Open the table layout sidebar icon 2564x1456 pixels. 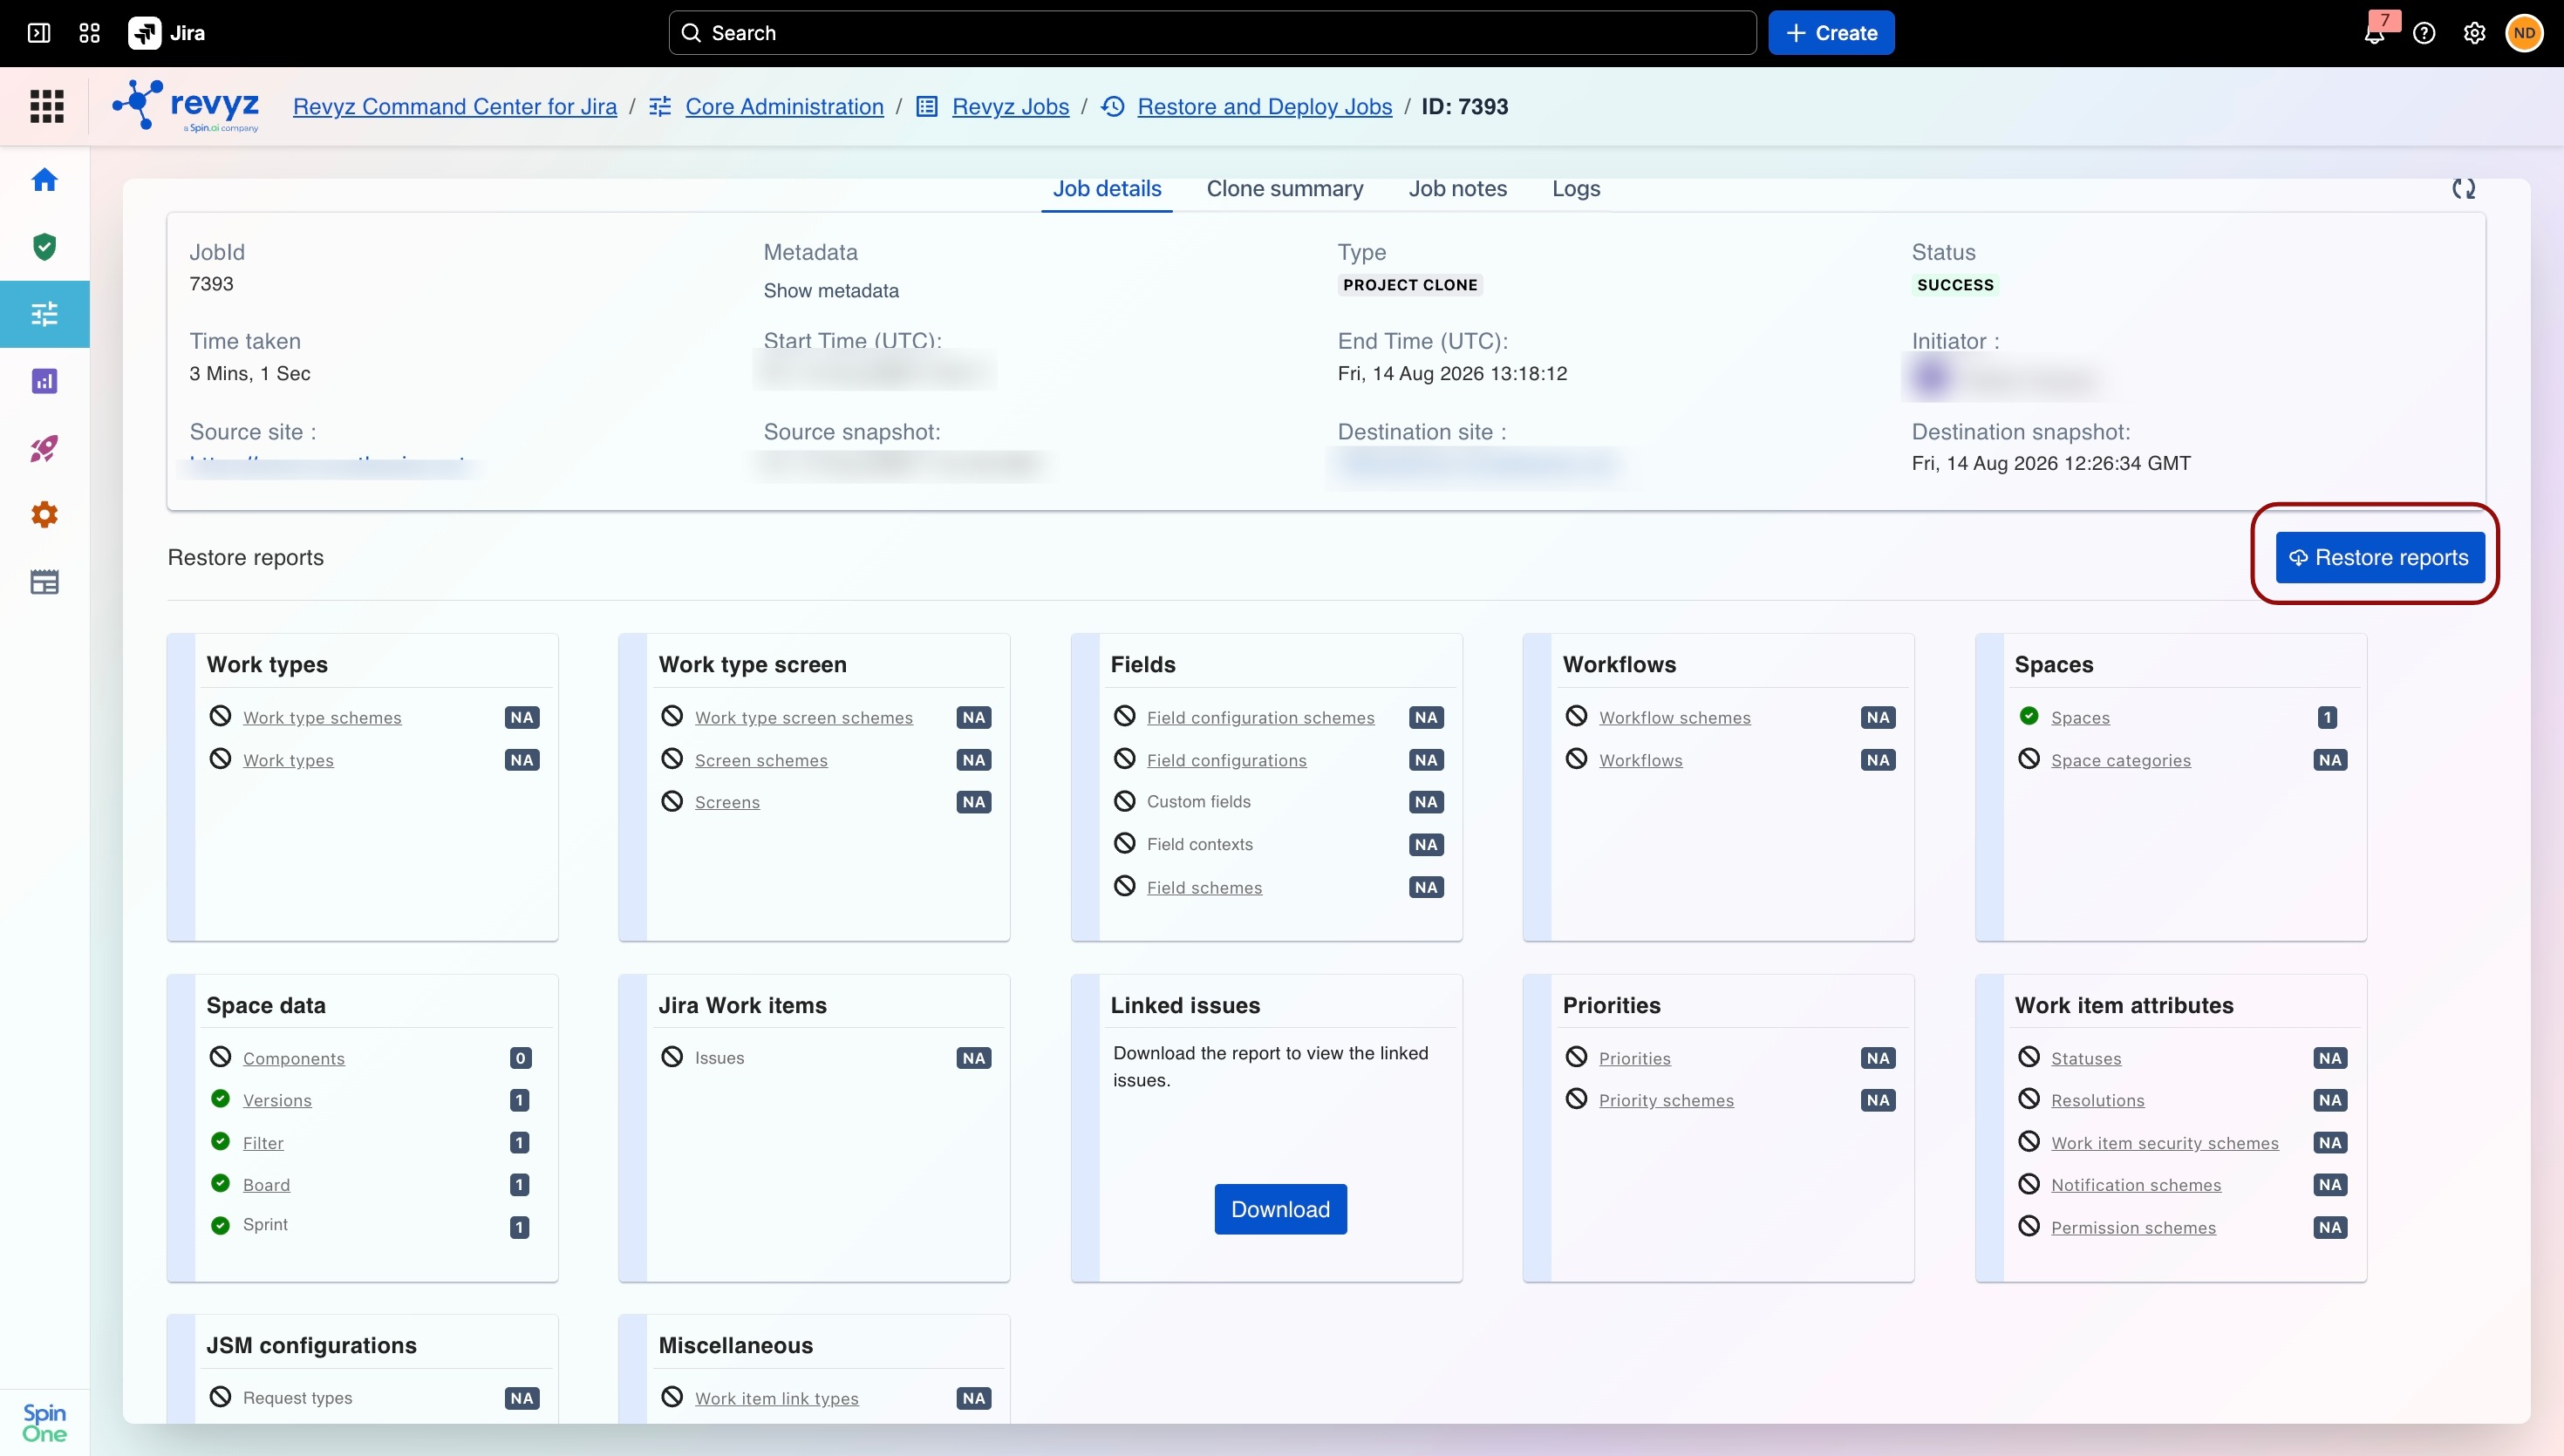(x=44, y=582)
